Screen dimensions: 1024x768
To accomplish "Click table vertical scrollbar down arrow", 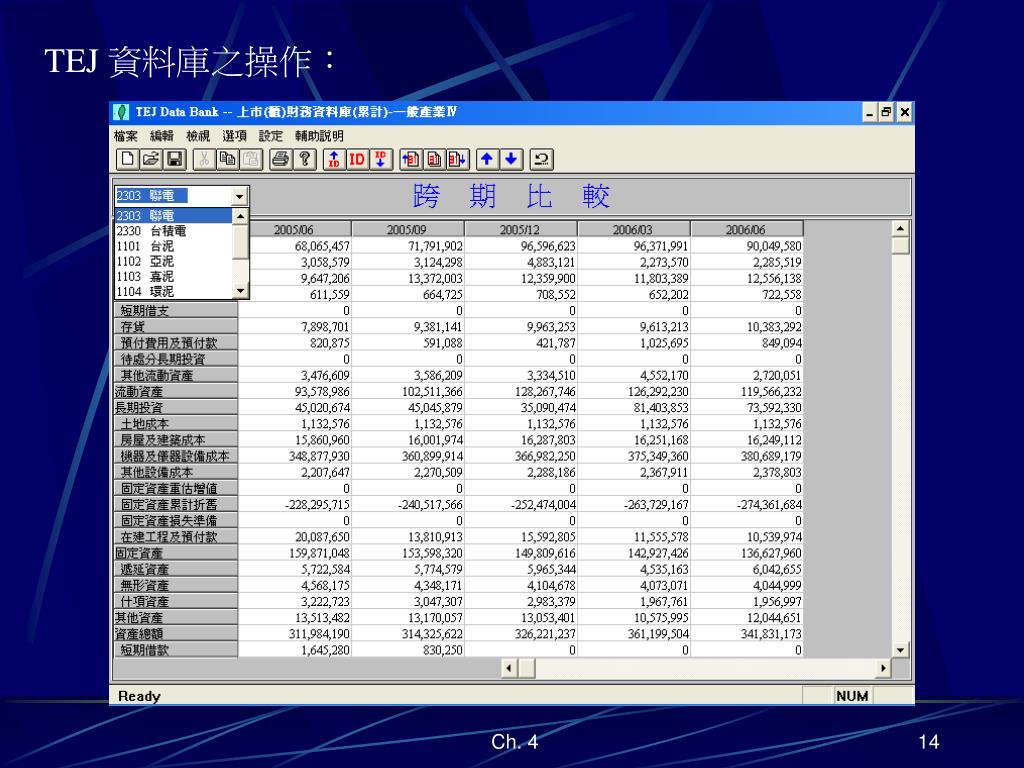I will coord(901,650).
